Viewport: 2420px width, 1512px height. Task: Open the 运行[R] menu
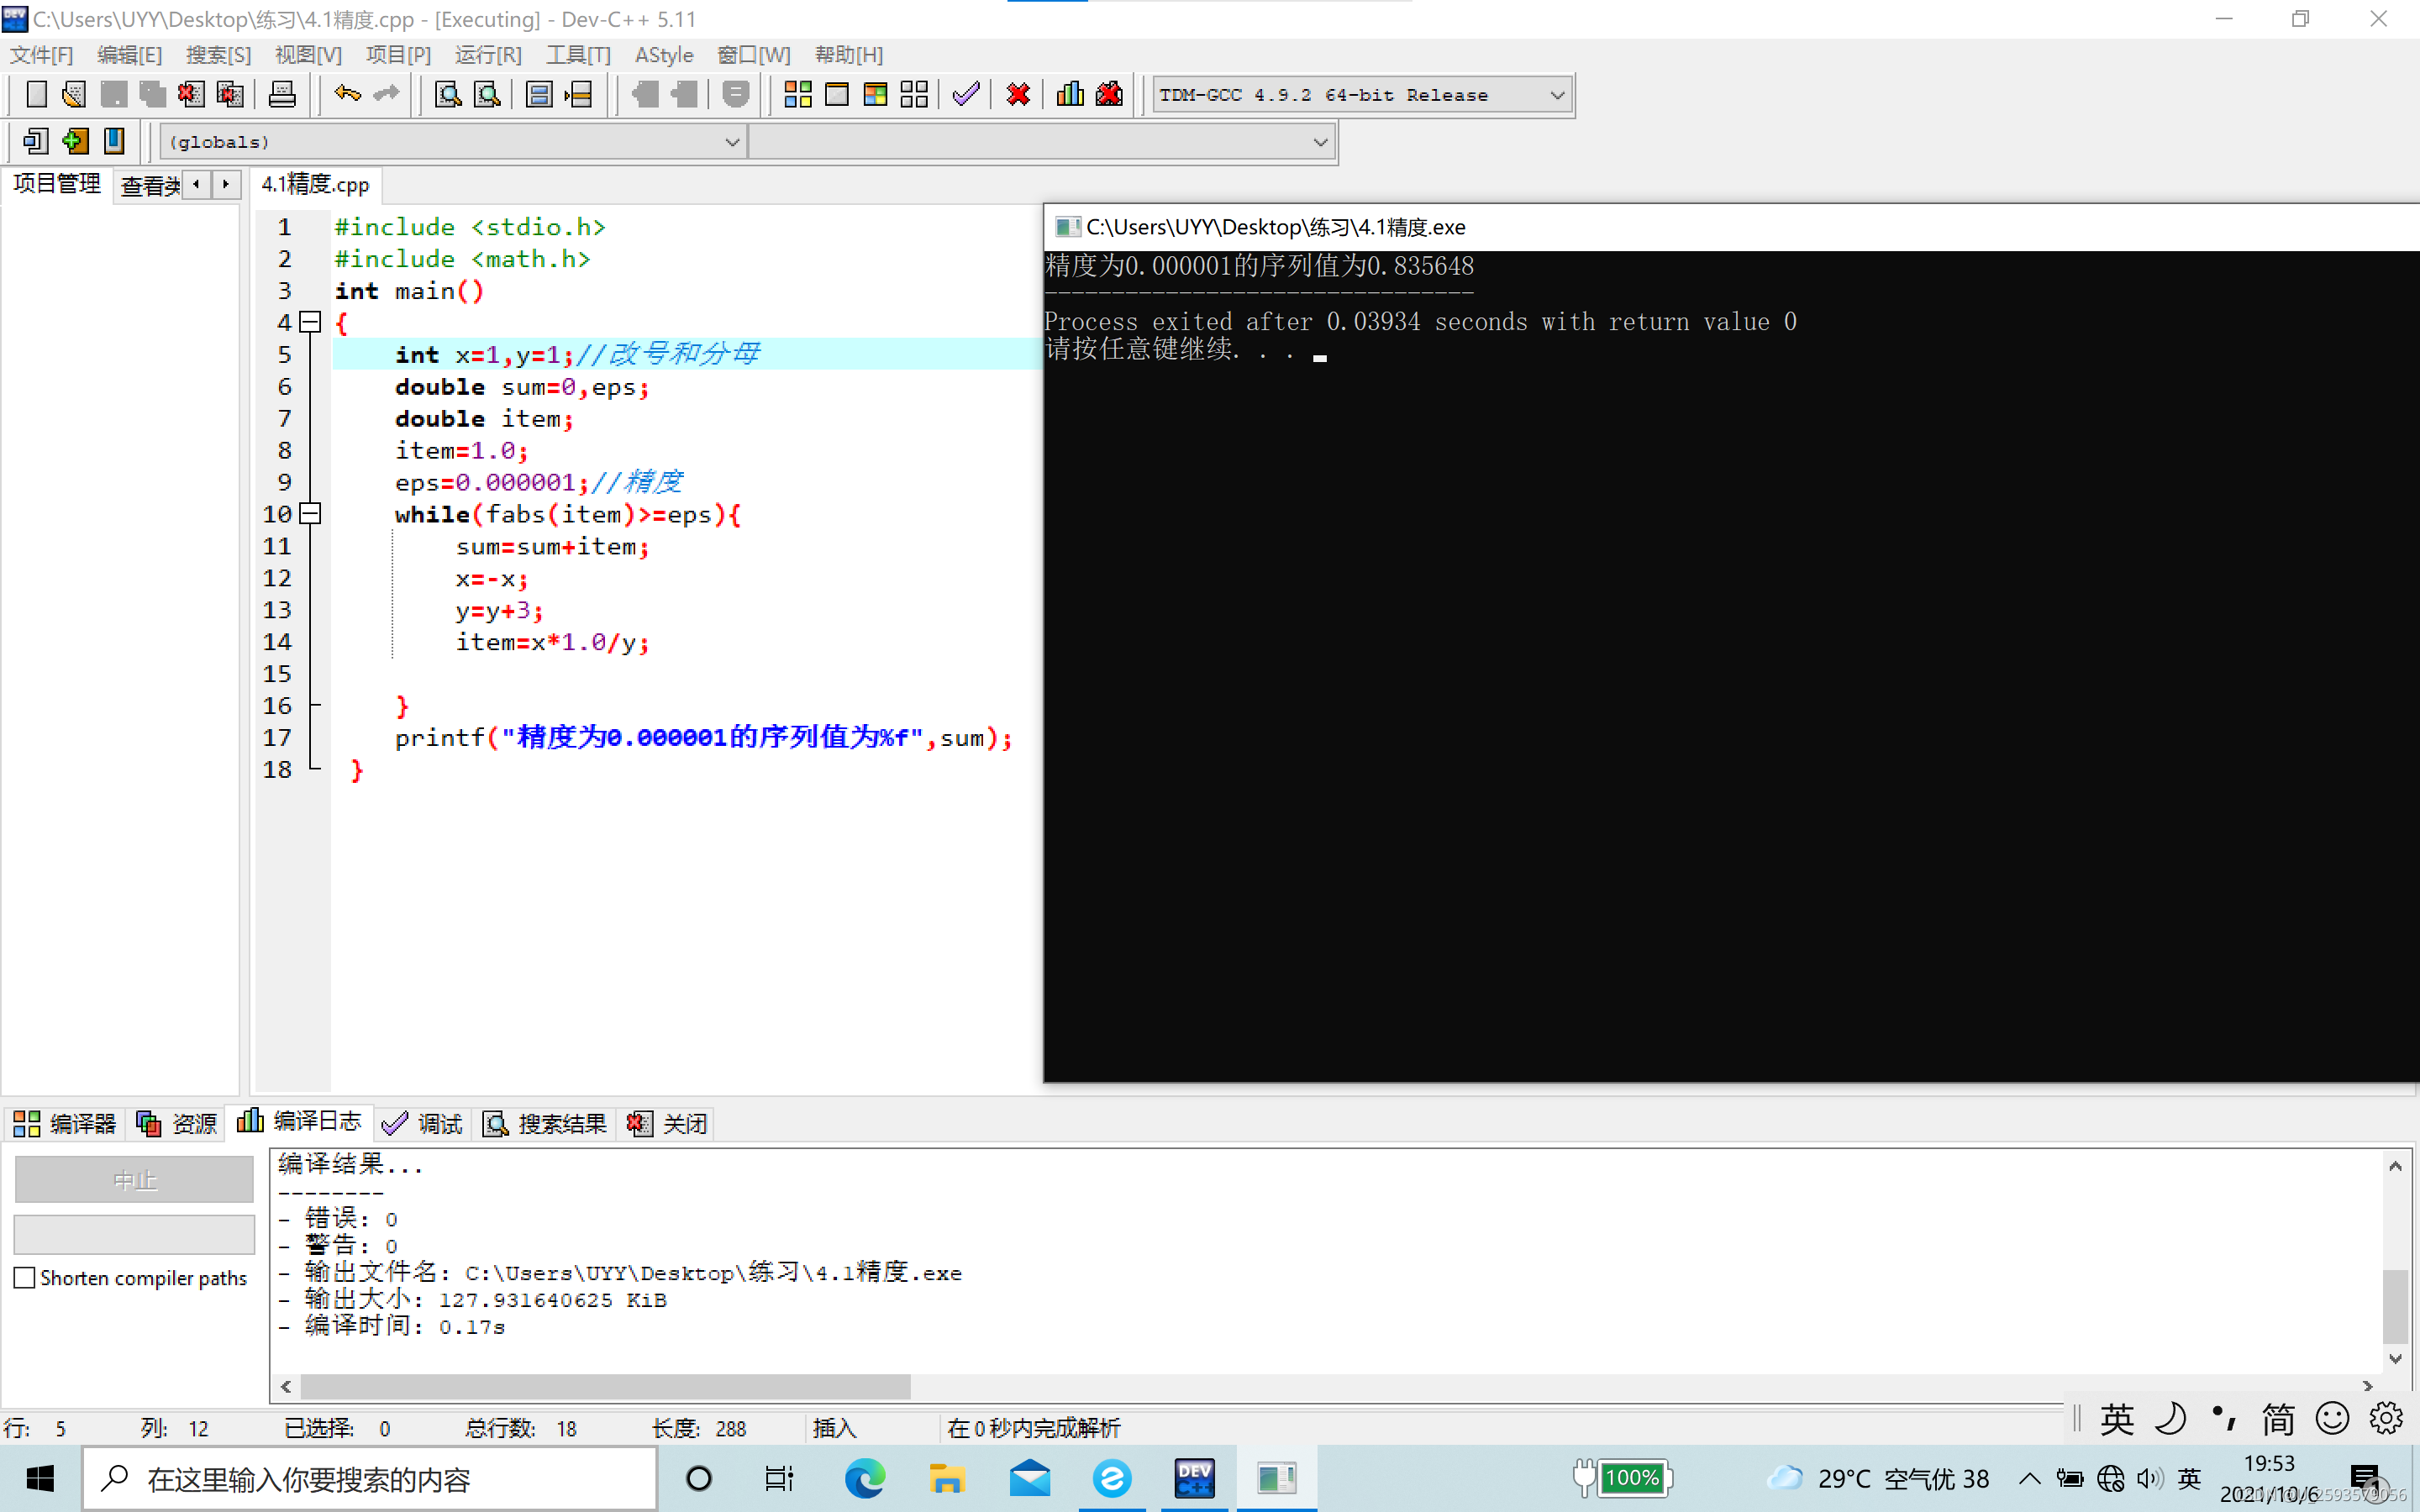point(489,55)
